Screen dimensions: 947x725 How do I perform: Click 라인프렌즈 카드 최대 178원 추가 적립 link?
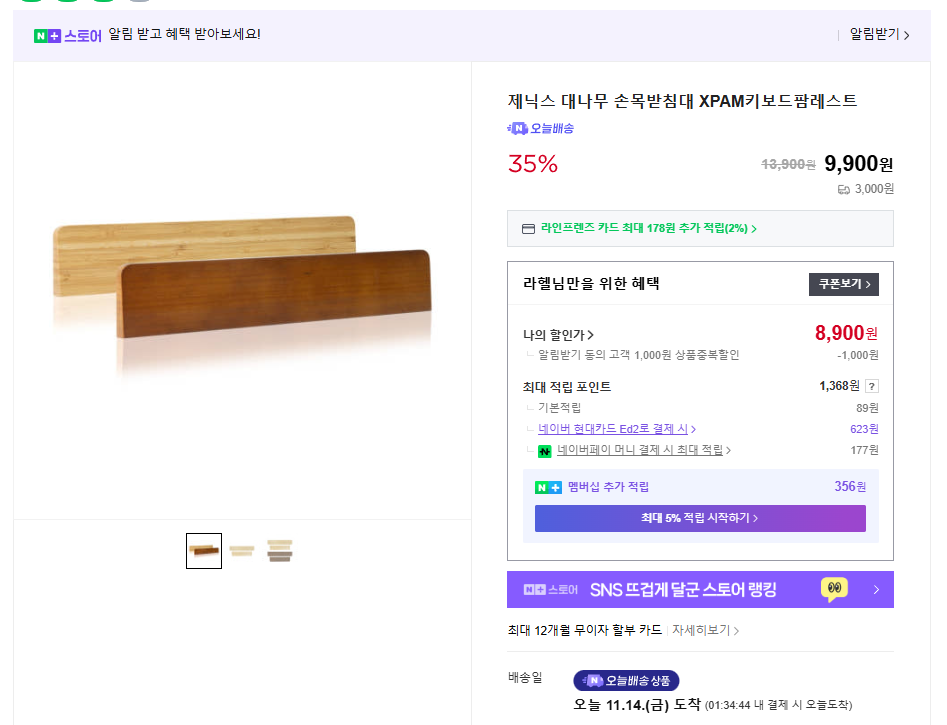pyautogui.click(x=648, y=228)
